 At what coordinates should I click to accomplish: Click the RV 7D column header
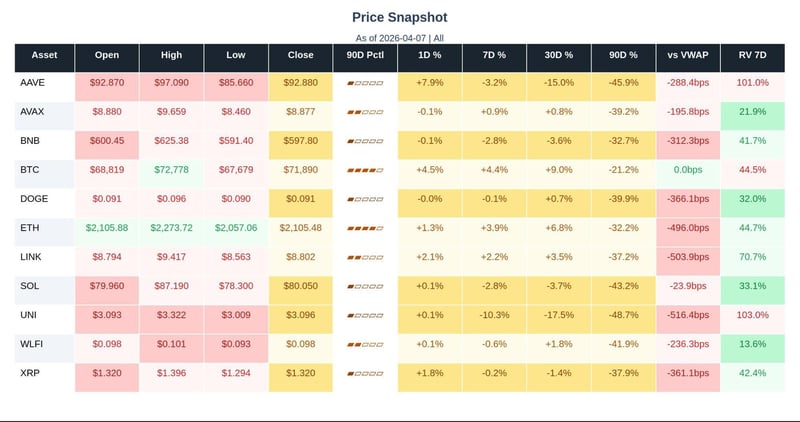click(x=752, y=56)
